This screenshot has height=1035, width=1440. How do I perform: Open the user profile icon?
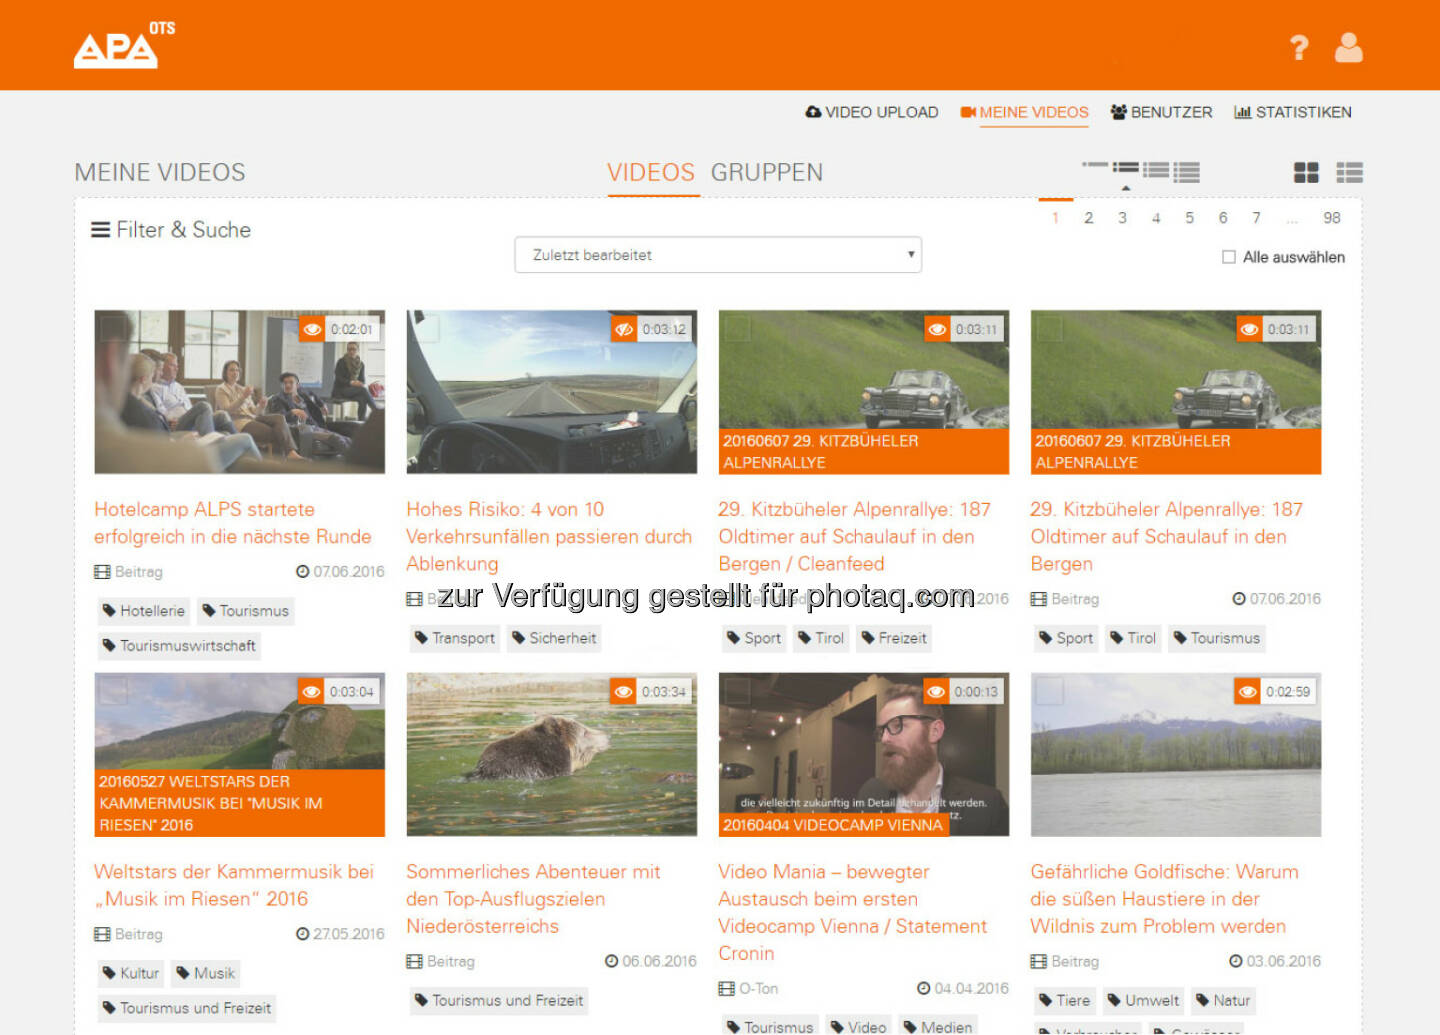(x=1348, y=48)
